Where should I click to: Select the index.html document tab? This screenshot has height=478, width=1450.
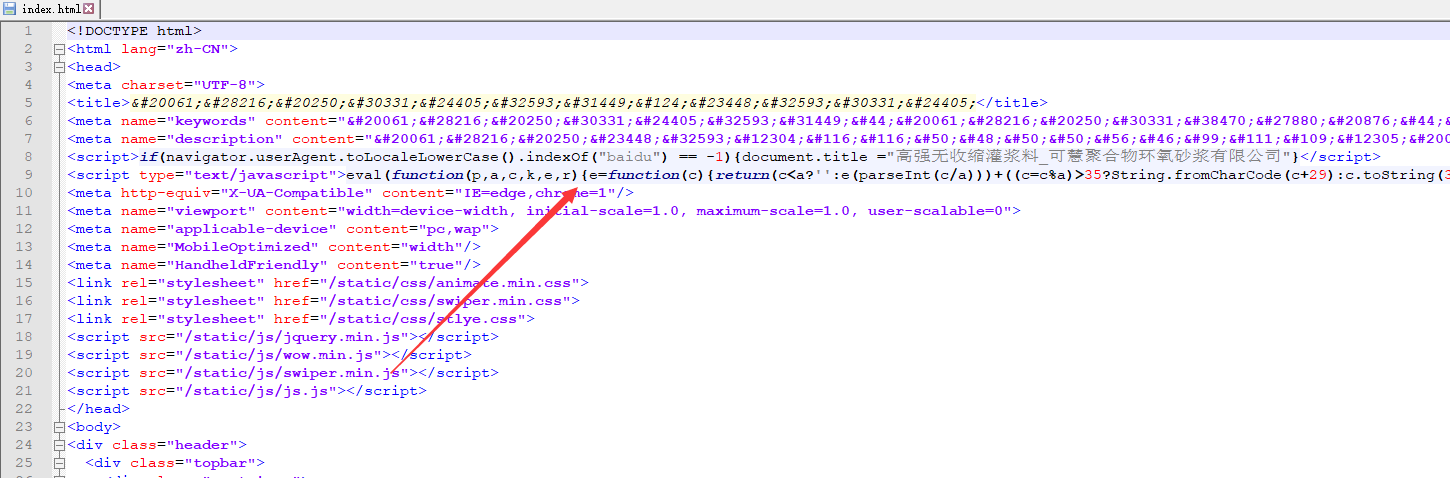pyautogui.click(x=50, y=9)
